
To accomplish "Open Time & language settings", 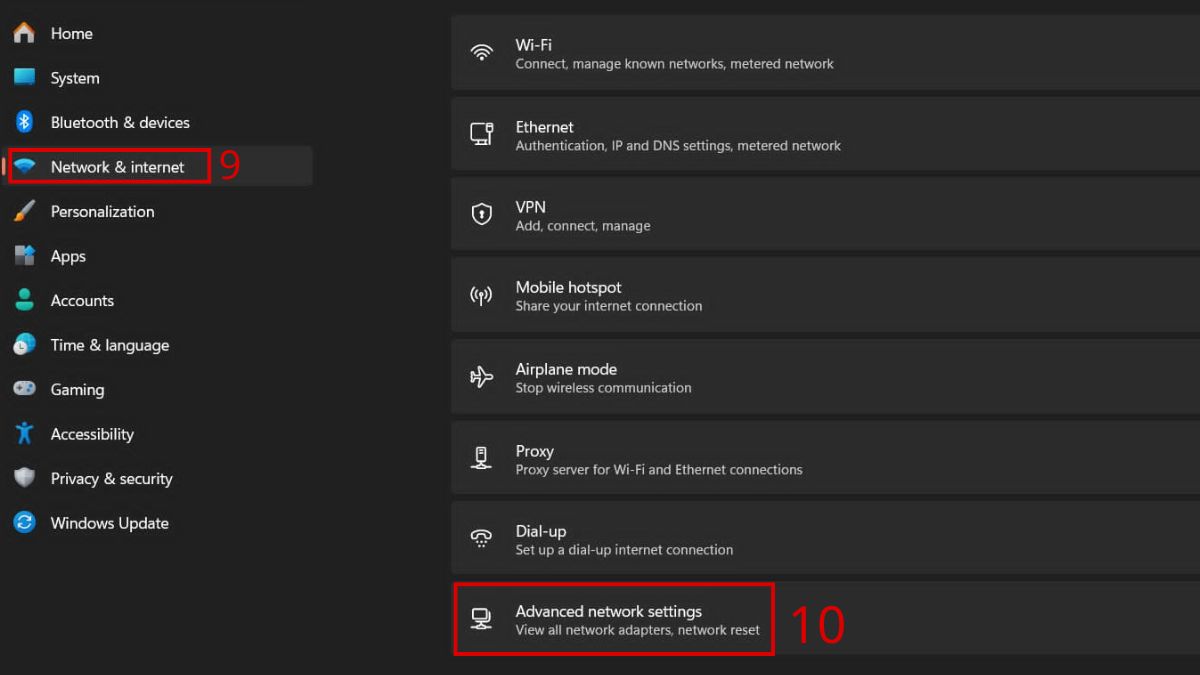I will coord(109,345).
